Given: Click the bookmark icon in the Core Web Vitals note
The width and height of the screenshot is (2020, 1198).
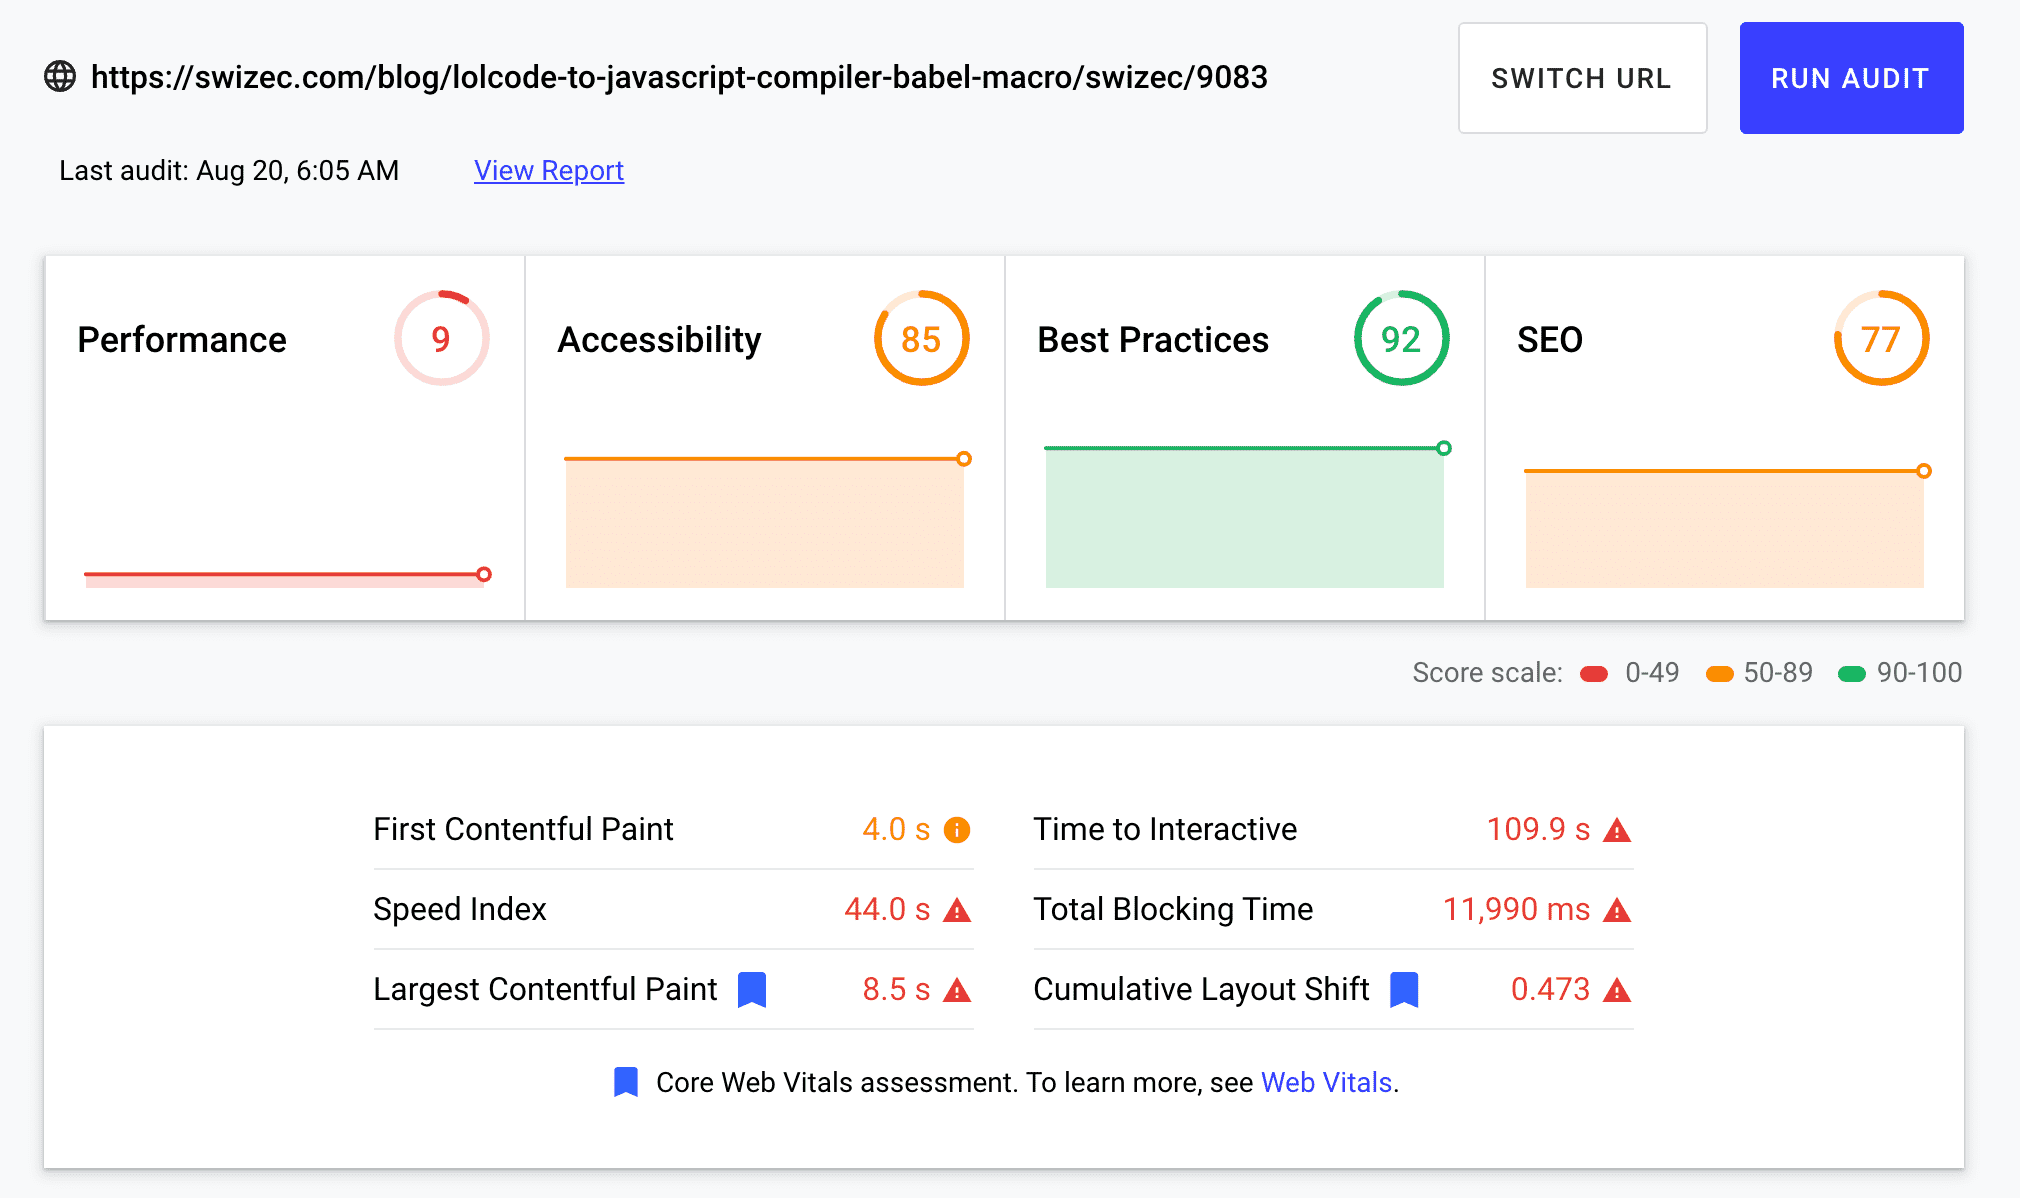Looking at the screenshot, I should [x=626, y=1082].
